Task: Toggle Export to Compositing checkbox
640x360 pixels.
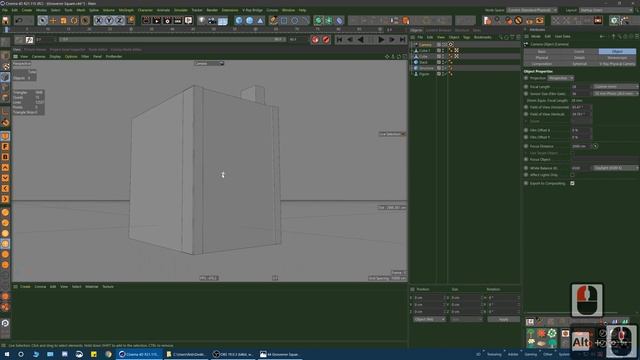Action: [x=572, y=183]
